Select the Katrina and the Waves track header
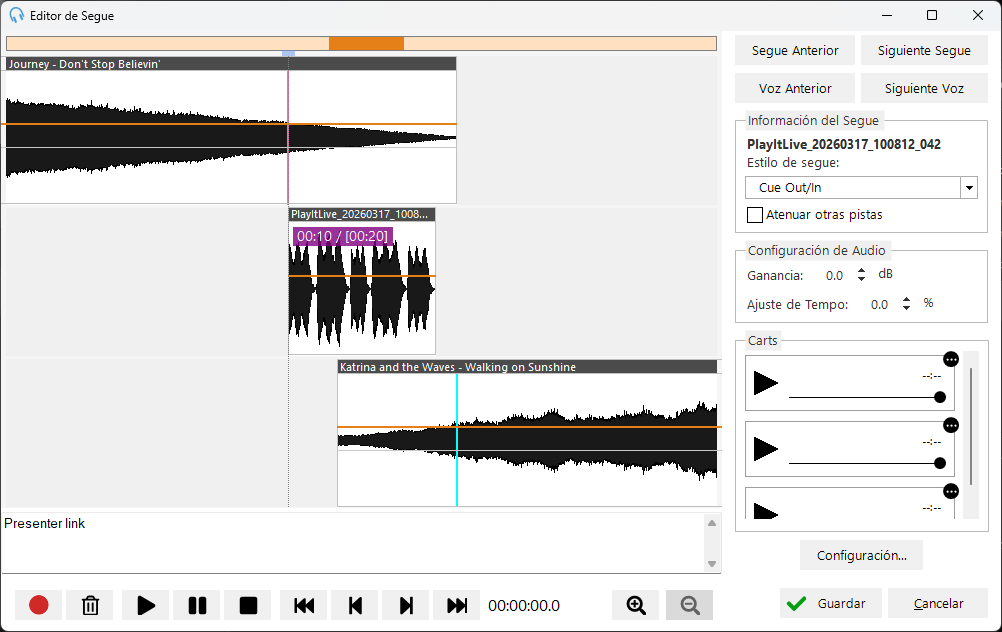This screenshot has width=1002, height=632. tap(527, 367)
